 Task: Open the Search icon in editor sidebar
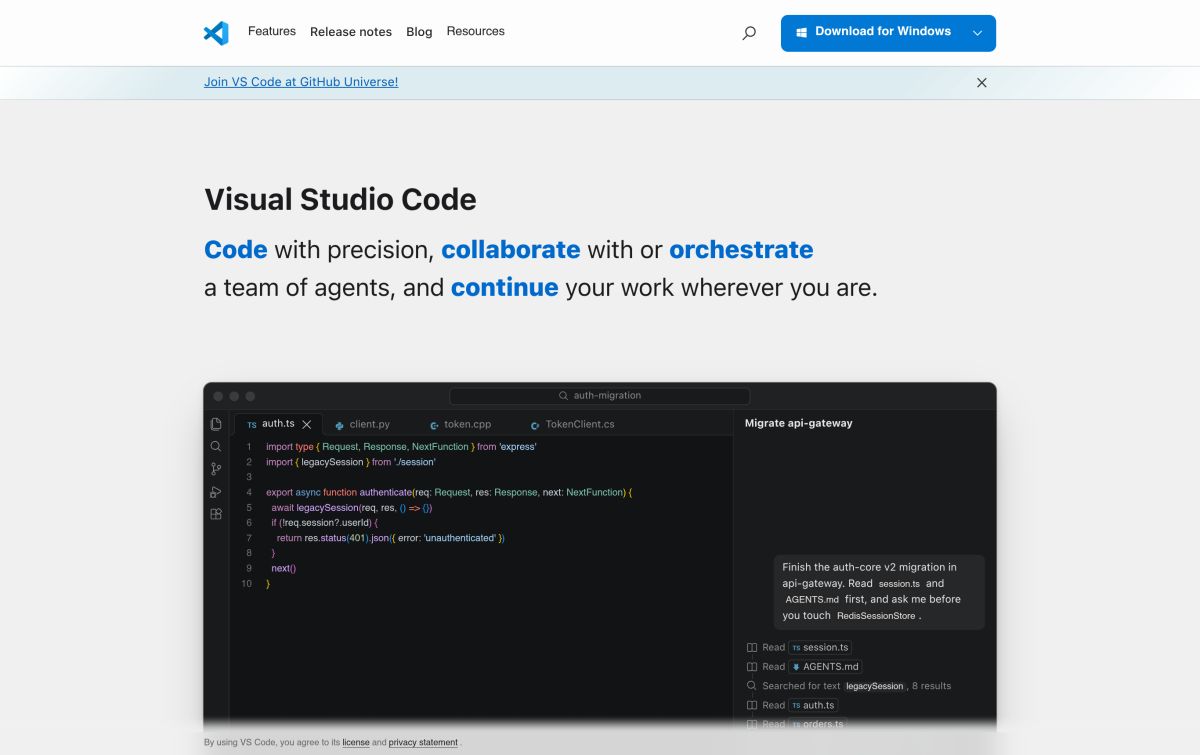point(216,446)
